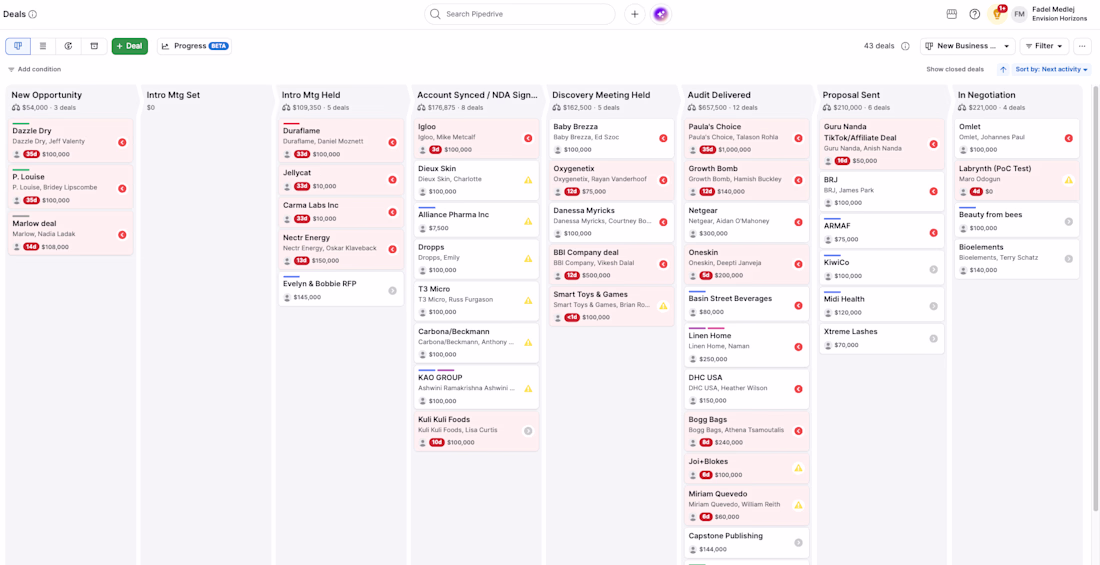Open the Alliance Pharma Inc deal card
Screen dimensions: 1100x565
(476, 219)
